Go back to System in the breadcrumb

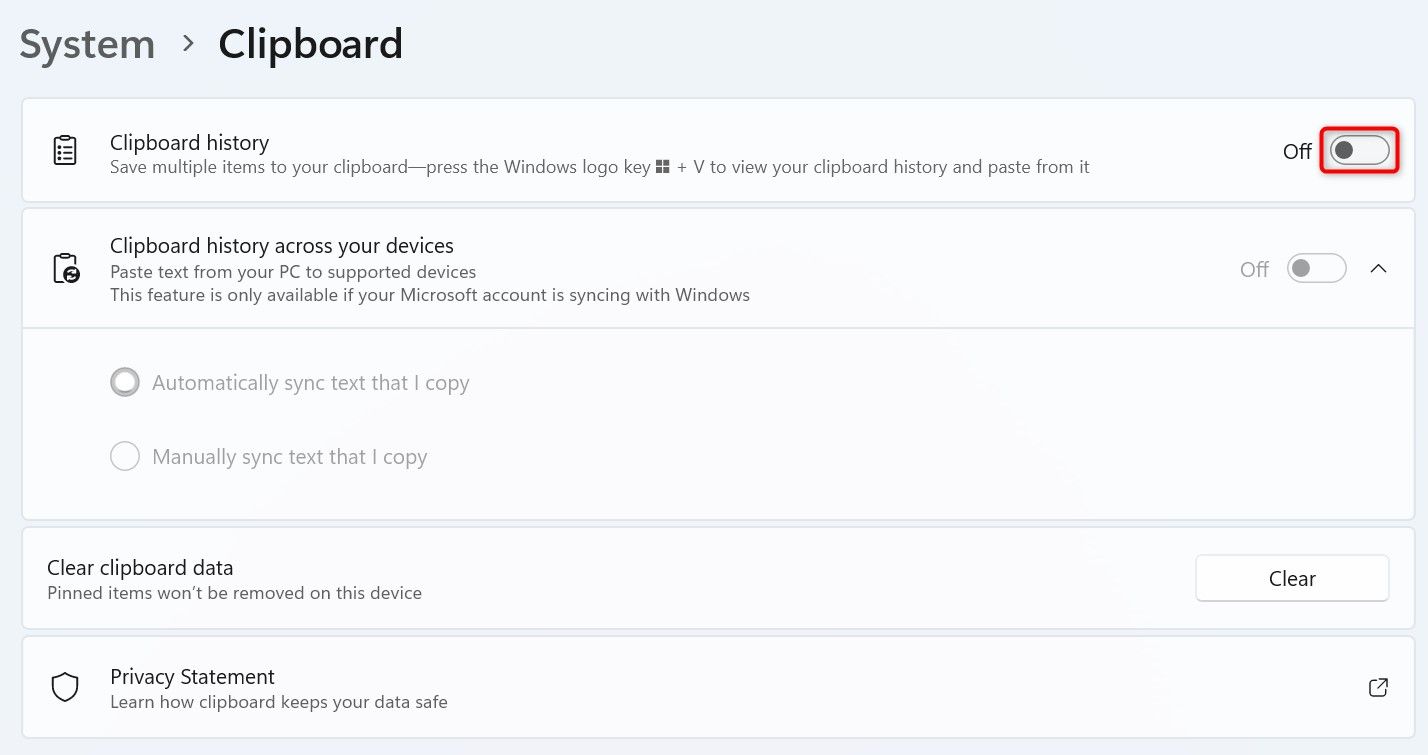coord(87,45)
